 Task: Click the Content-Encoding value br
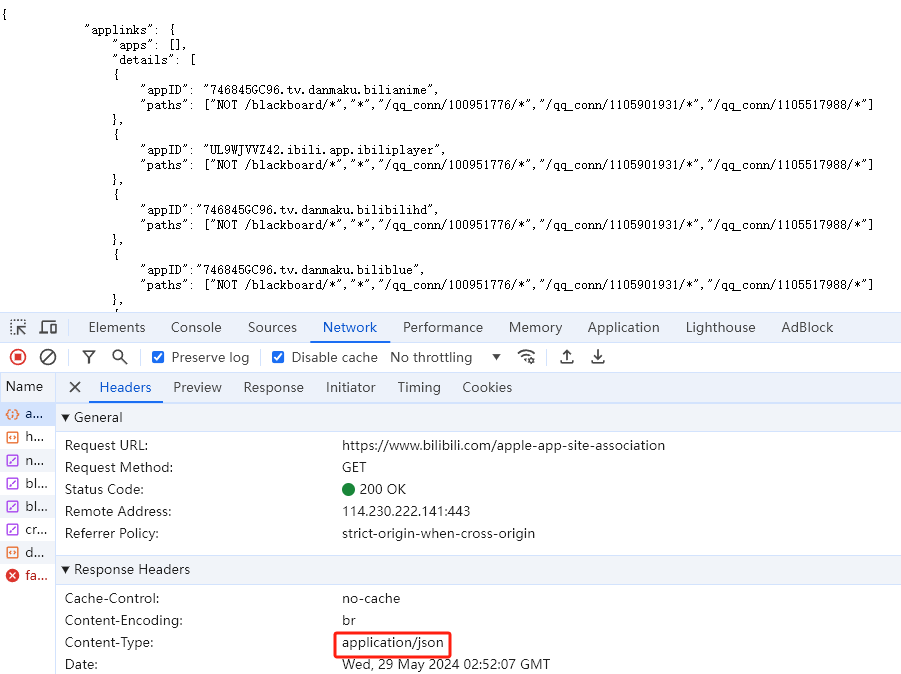(348, 621)
